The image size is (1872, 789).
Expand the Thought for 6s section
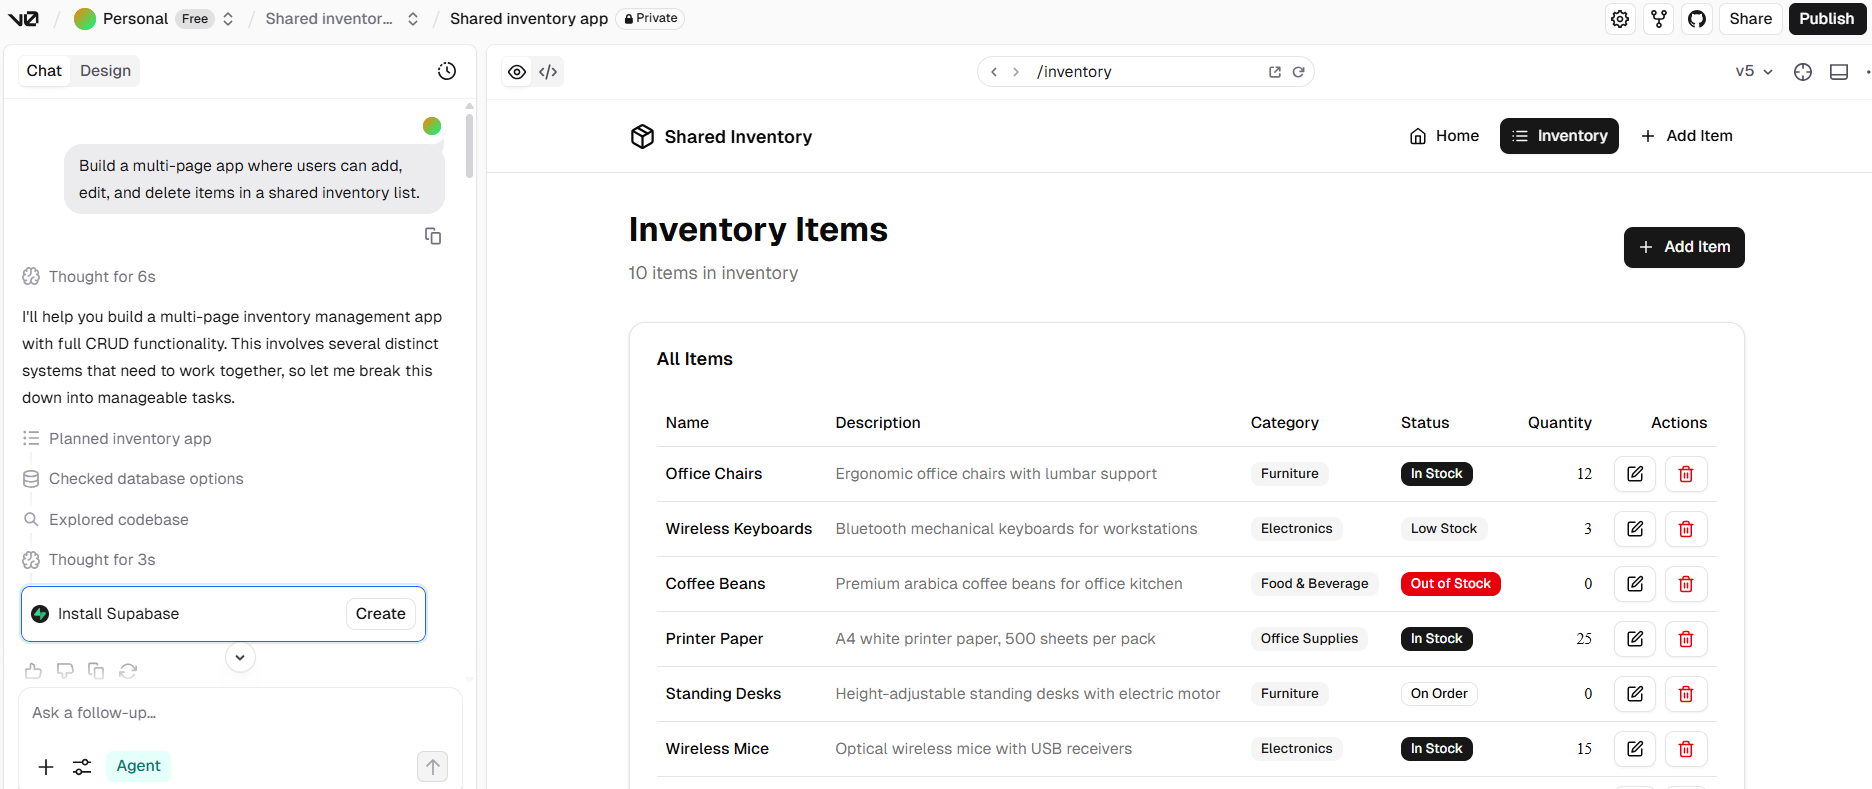pyautogui.click(x=102, y=277)
